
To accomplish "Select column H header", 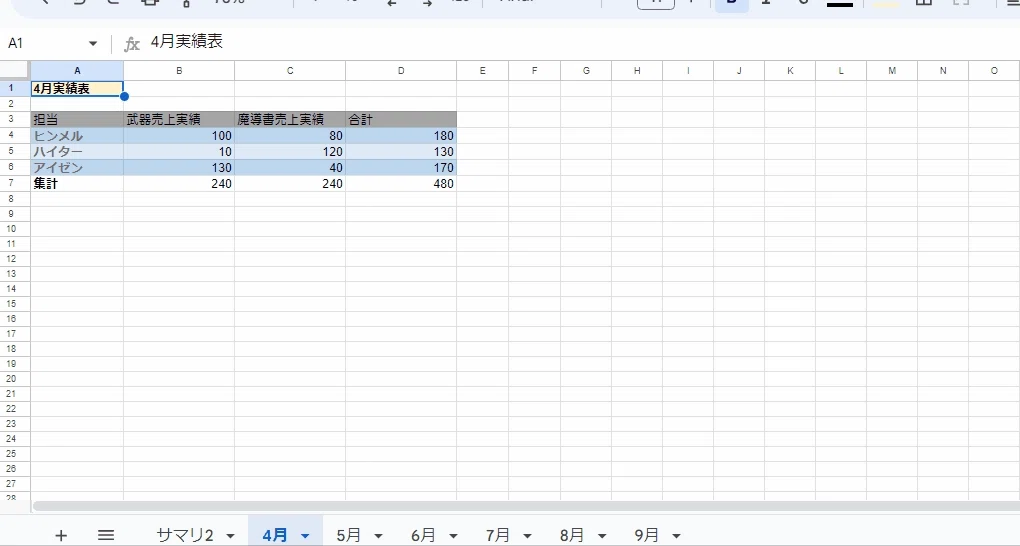I will coord(637,70).
